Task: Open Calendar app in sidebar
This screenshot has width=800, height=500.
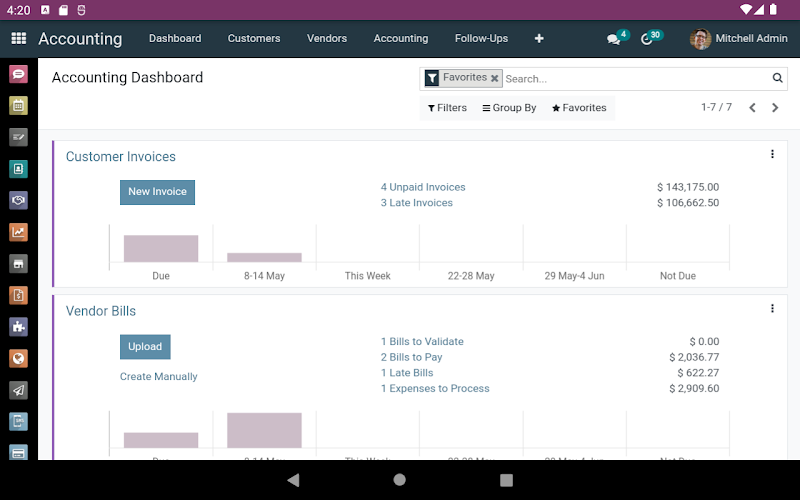Action: point(18,106)
